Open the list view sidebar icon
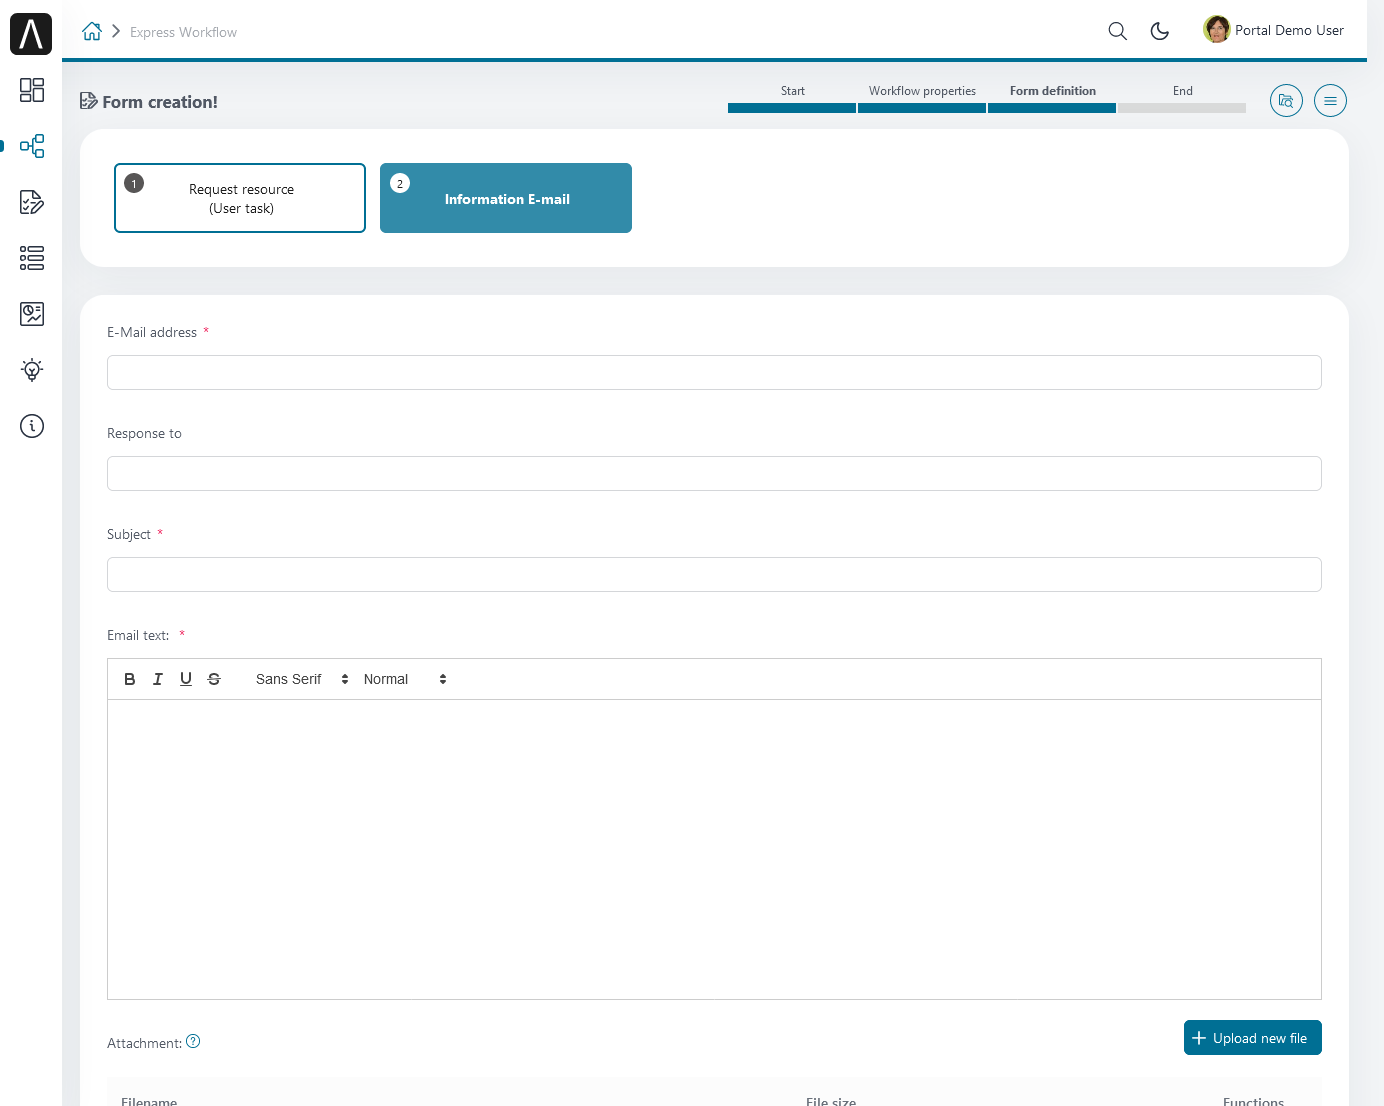The height and width of the screenshot is (1106, 1384). (x=32, y=258)
